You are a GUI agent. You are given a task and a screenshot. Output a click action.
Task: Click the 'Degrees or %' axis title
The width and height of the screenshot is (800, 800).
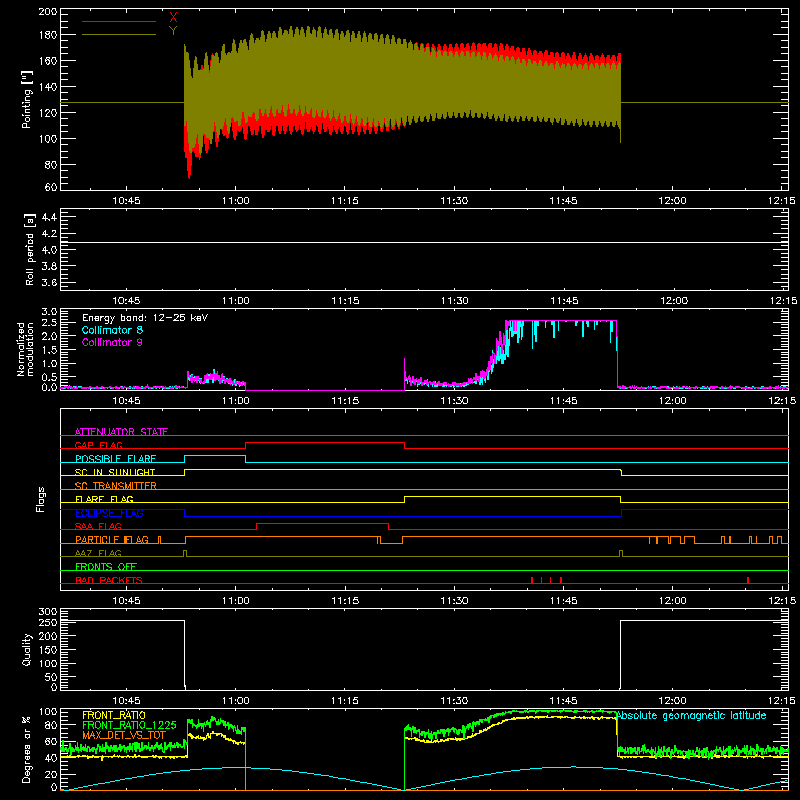[x=27, y=749]
